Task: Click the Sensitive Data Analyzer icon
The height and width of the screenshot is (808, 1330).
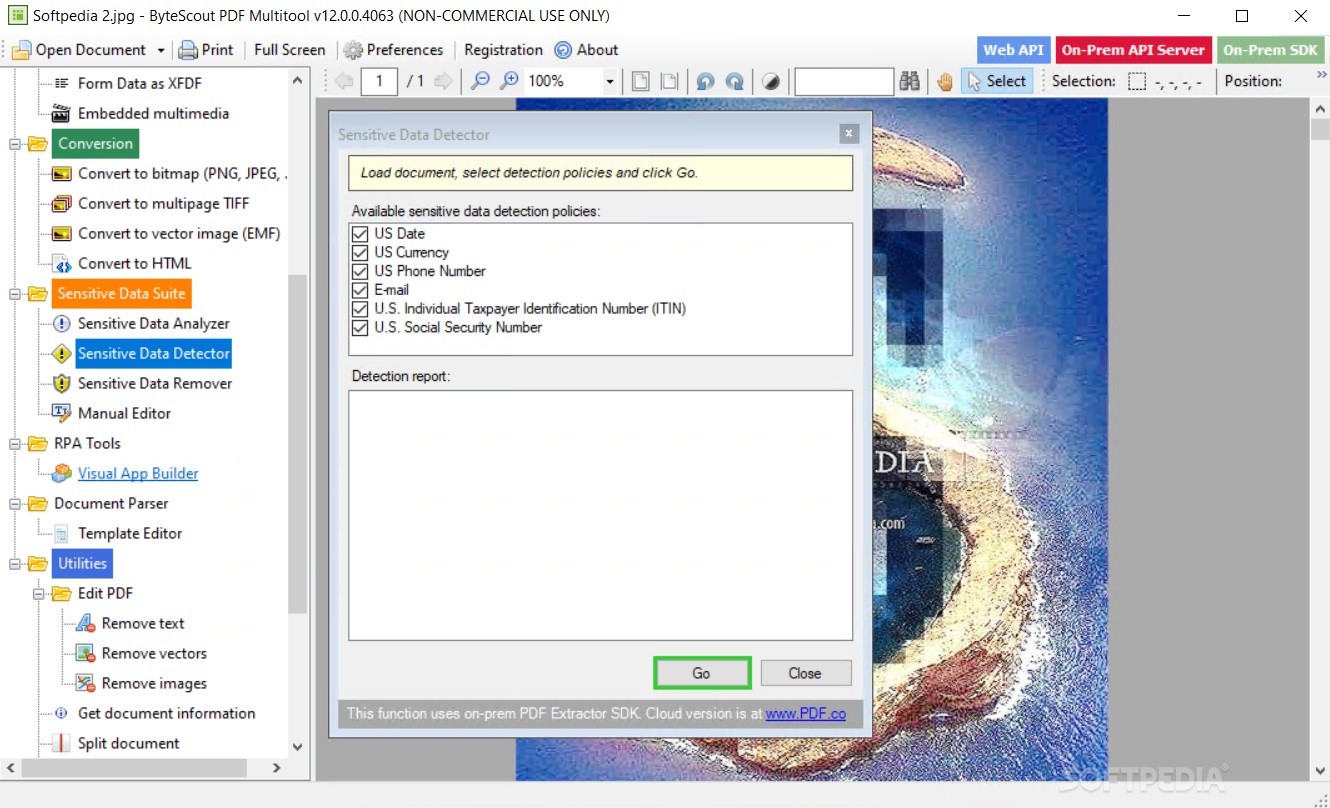Action: coord(62,323)
